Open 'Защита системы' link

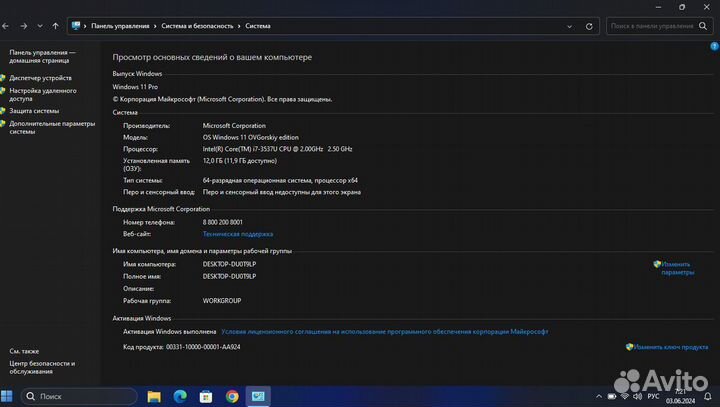click(34, 111)
